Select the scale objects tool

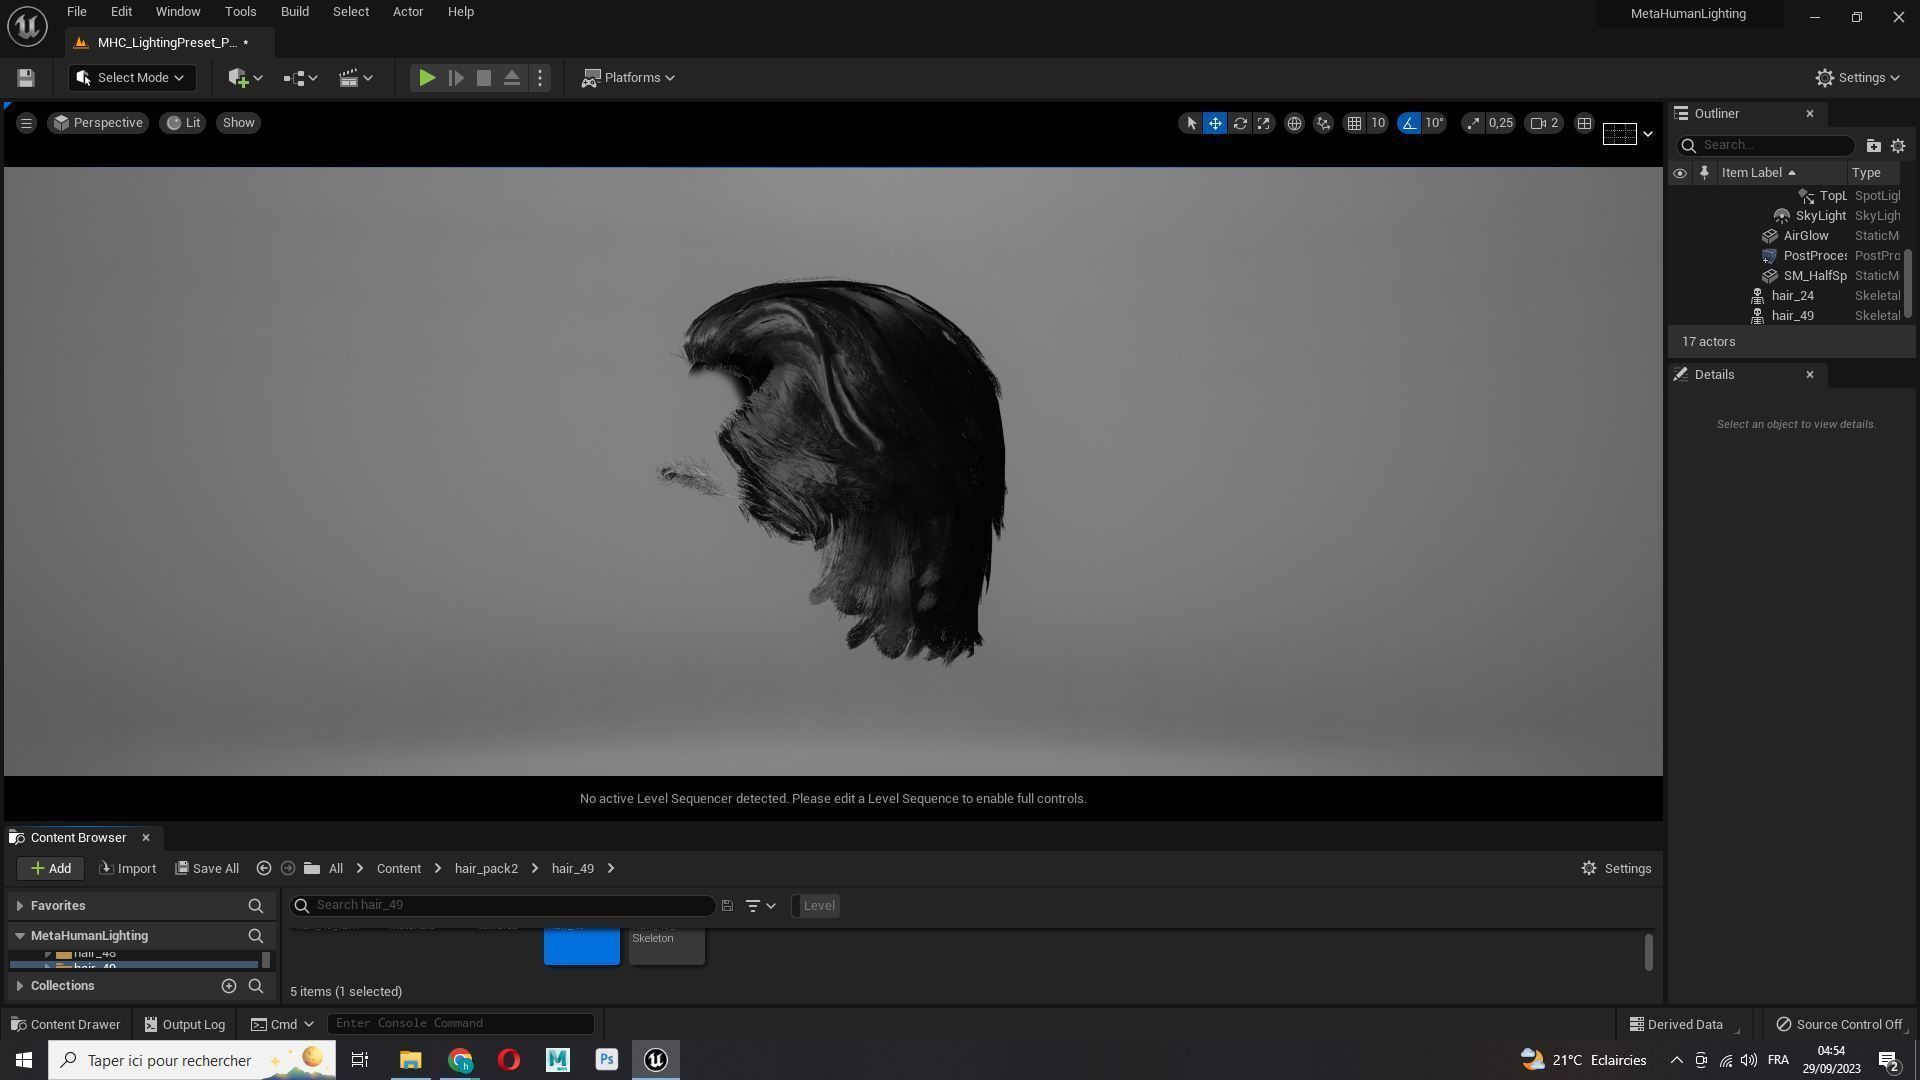click(1264, 123)
